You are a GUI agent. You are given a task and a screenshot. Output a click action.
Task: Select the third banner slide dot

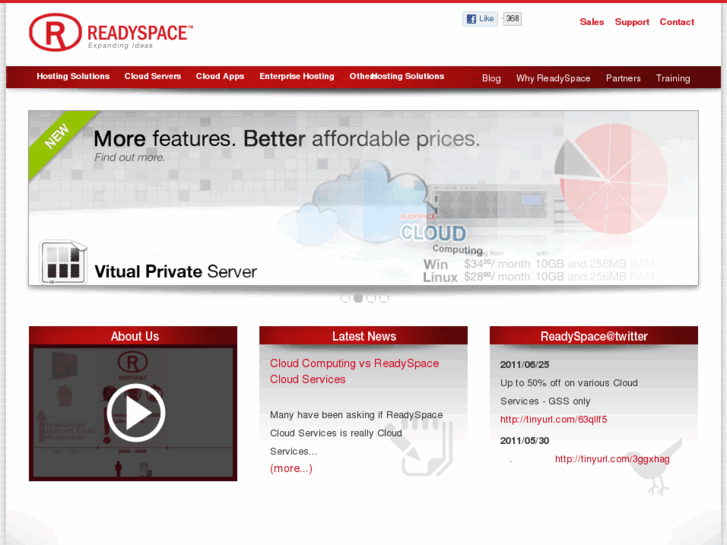371,298
